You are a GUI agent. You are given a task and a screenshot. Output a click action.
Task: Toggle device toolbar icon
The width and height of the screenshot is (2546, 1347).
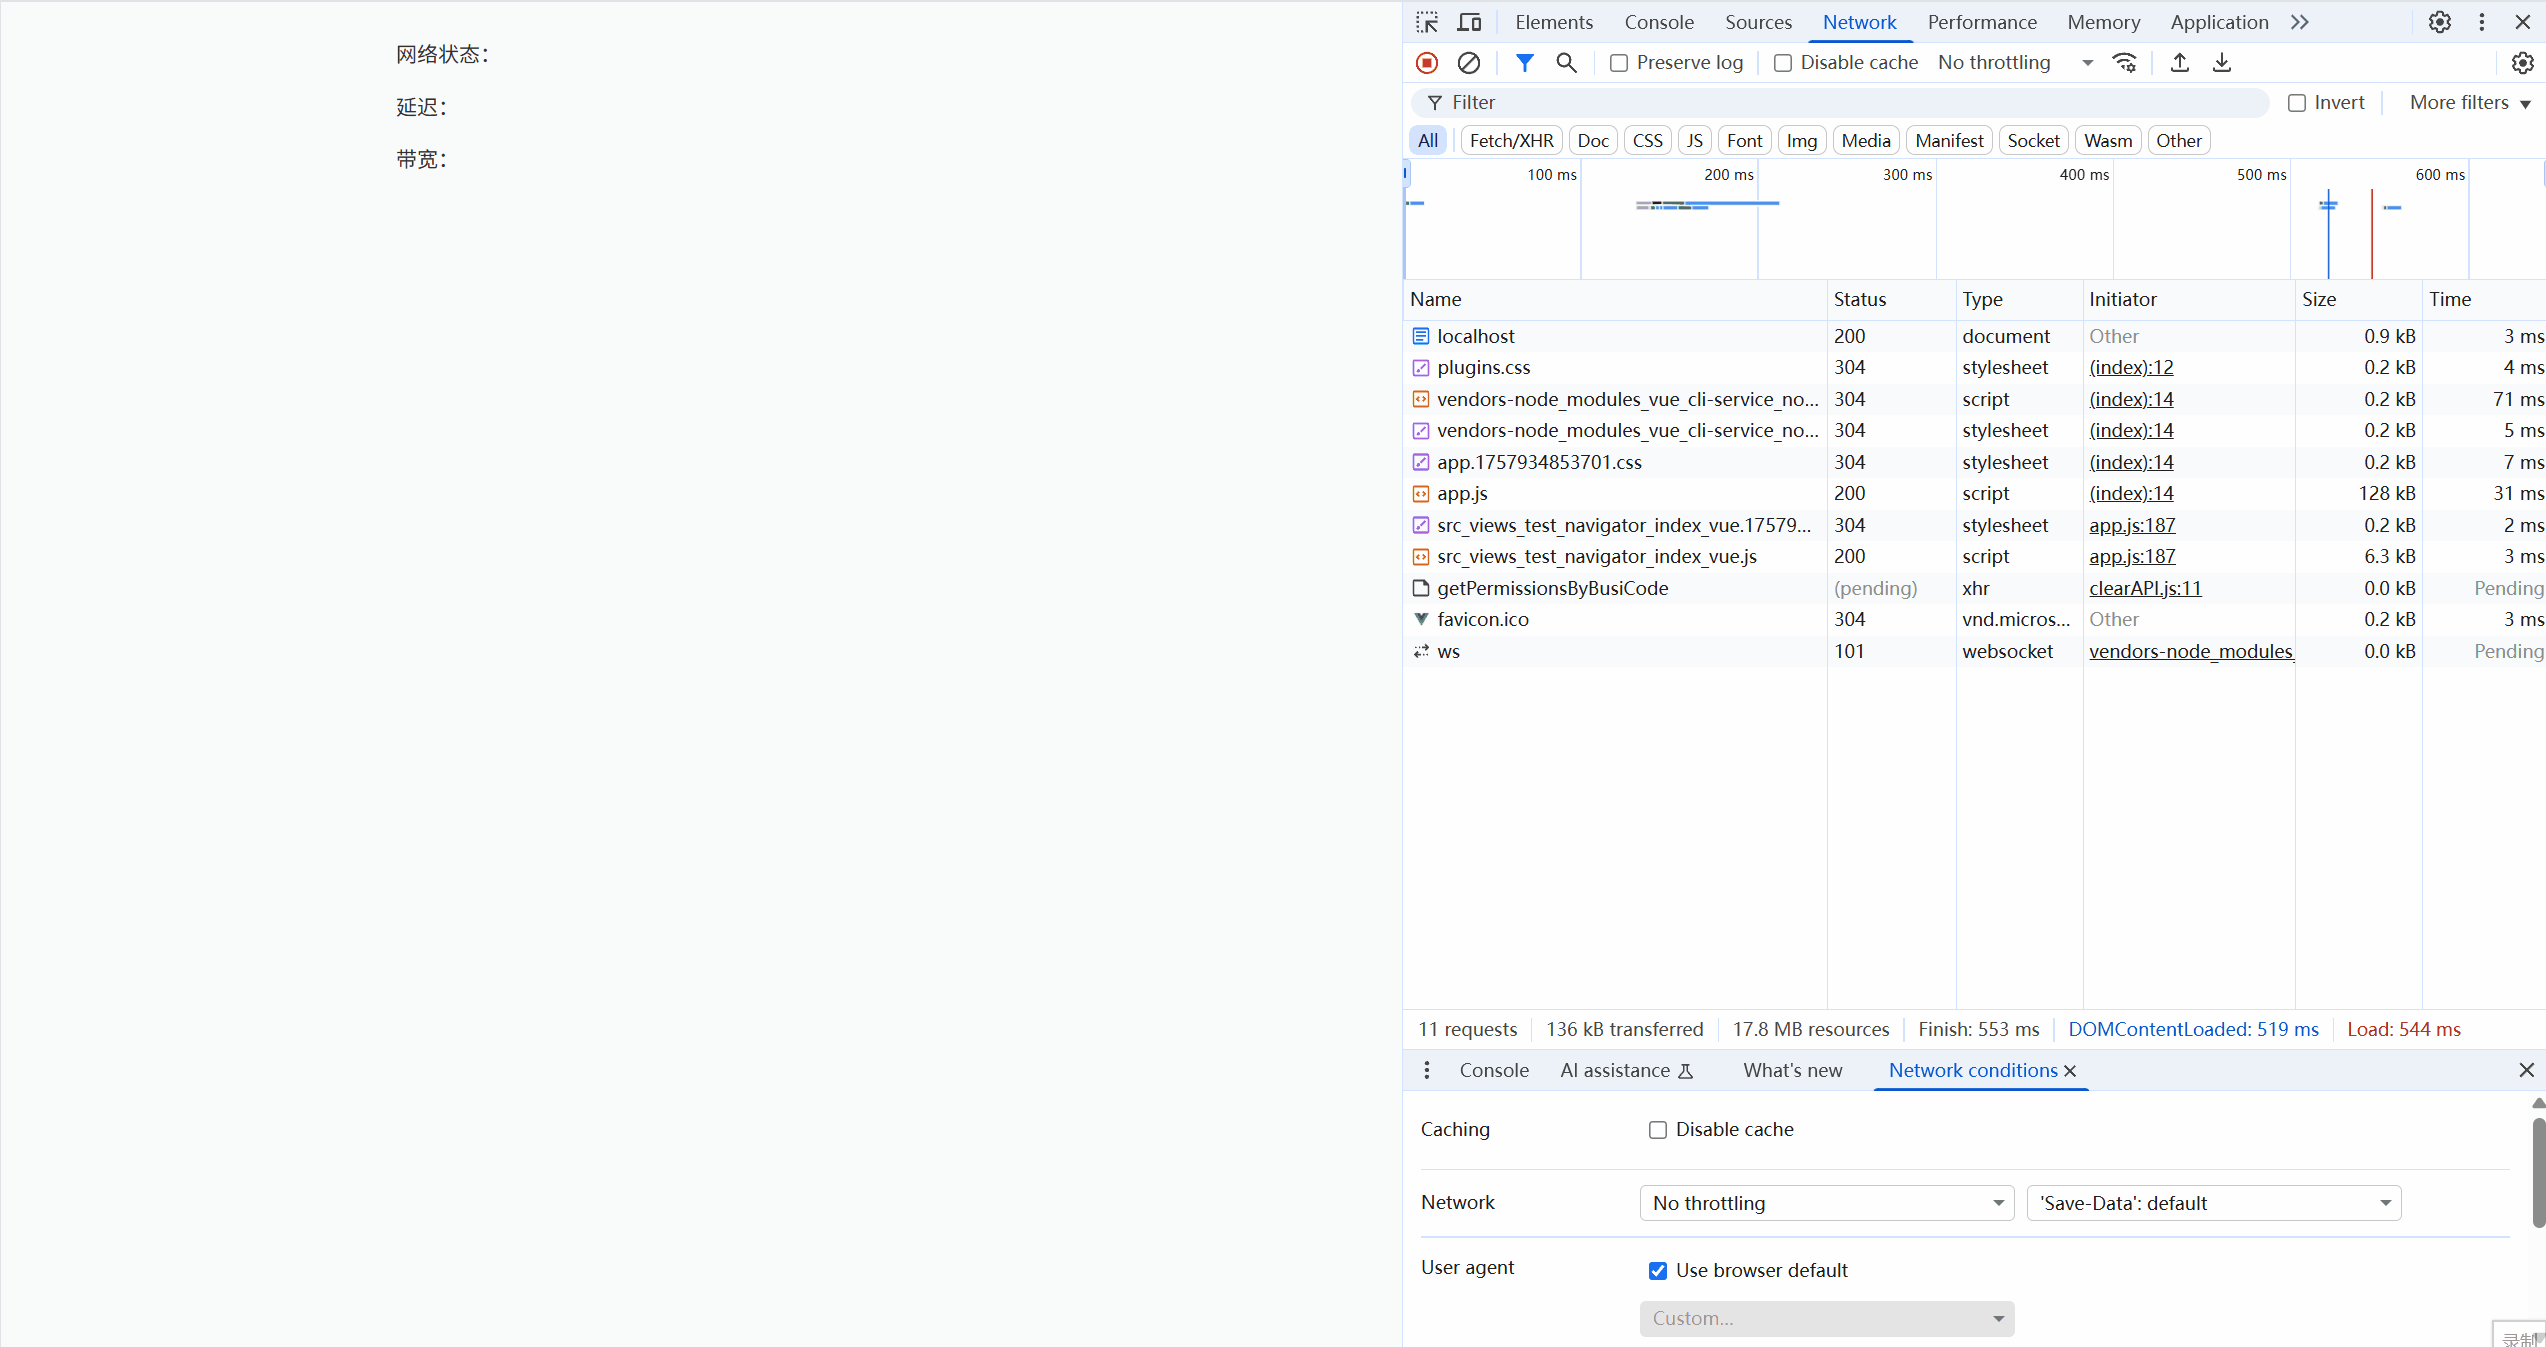click(1469, 22)
